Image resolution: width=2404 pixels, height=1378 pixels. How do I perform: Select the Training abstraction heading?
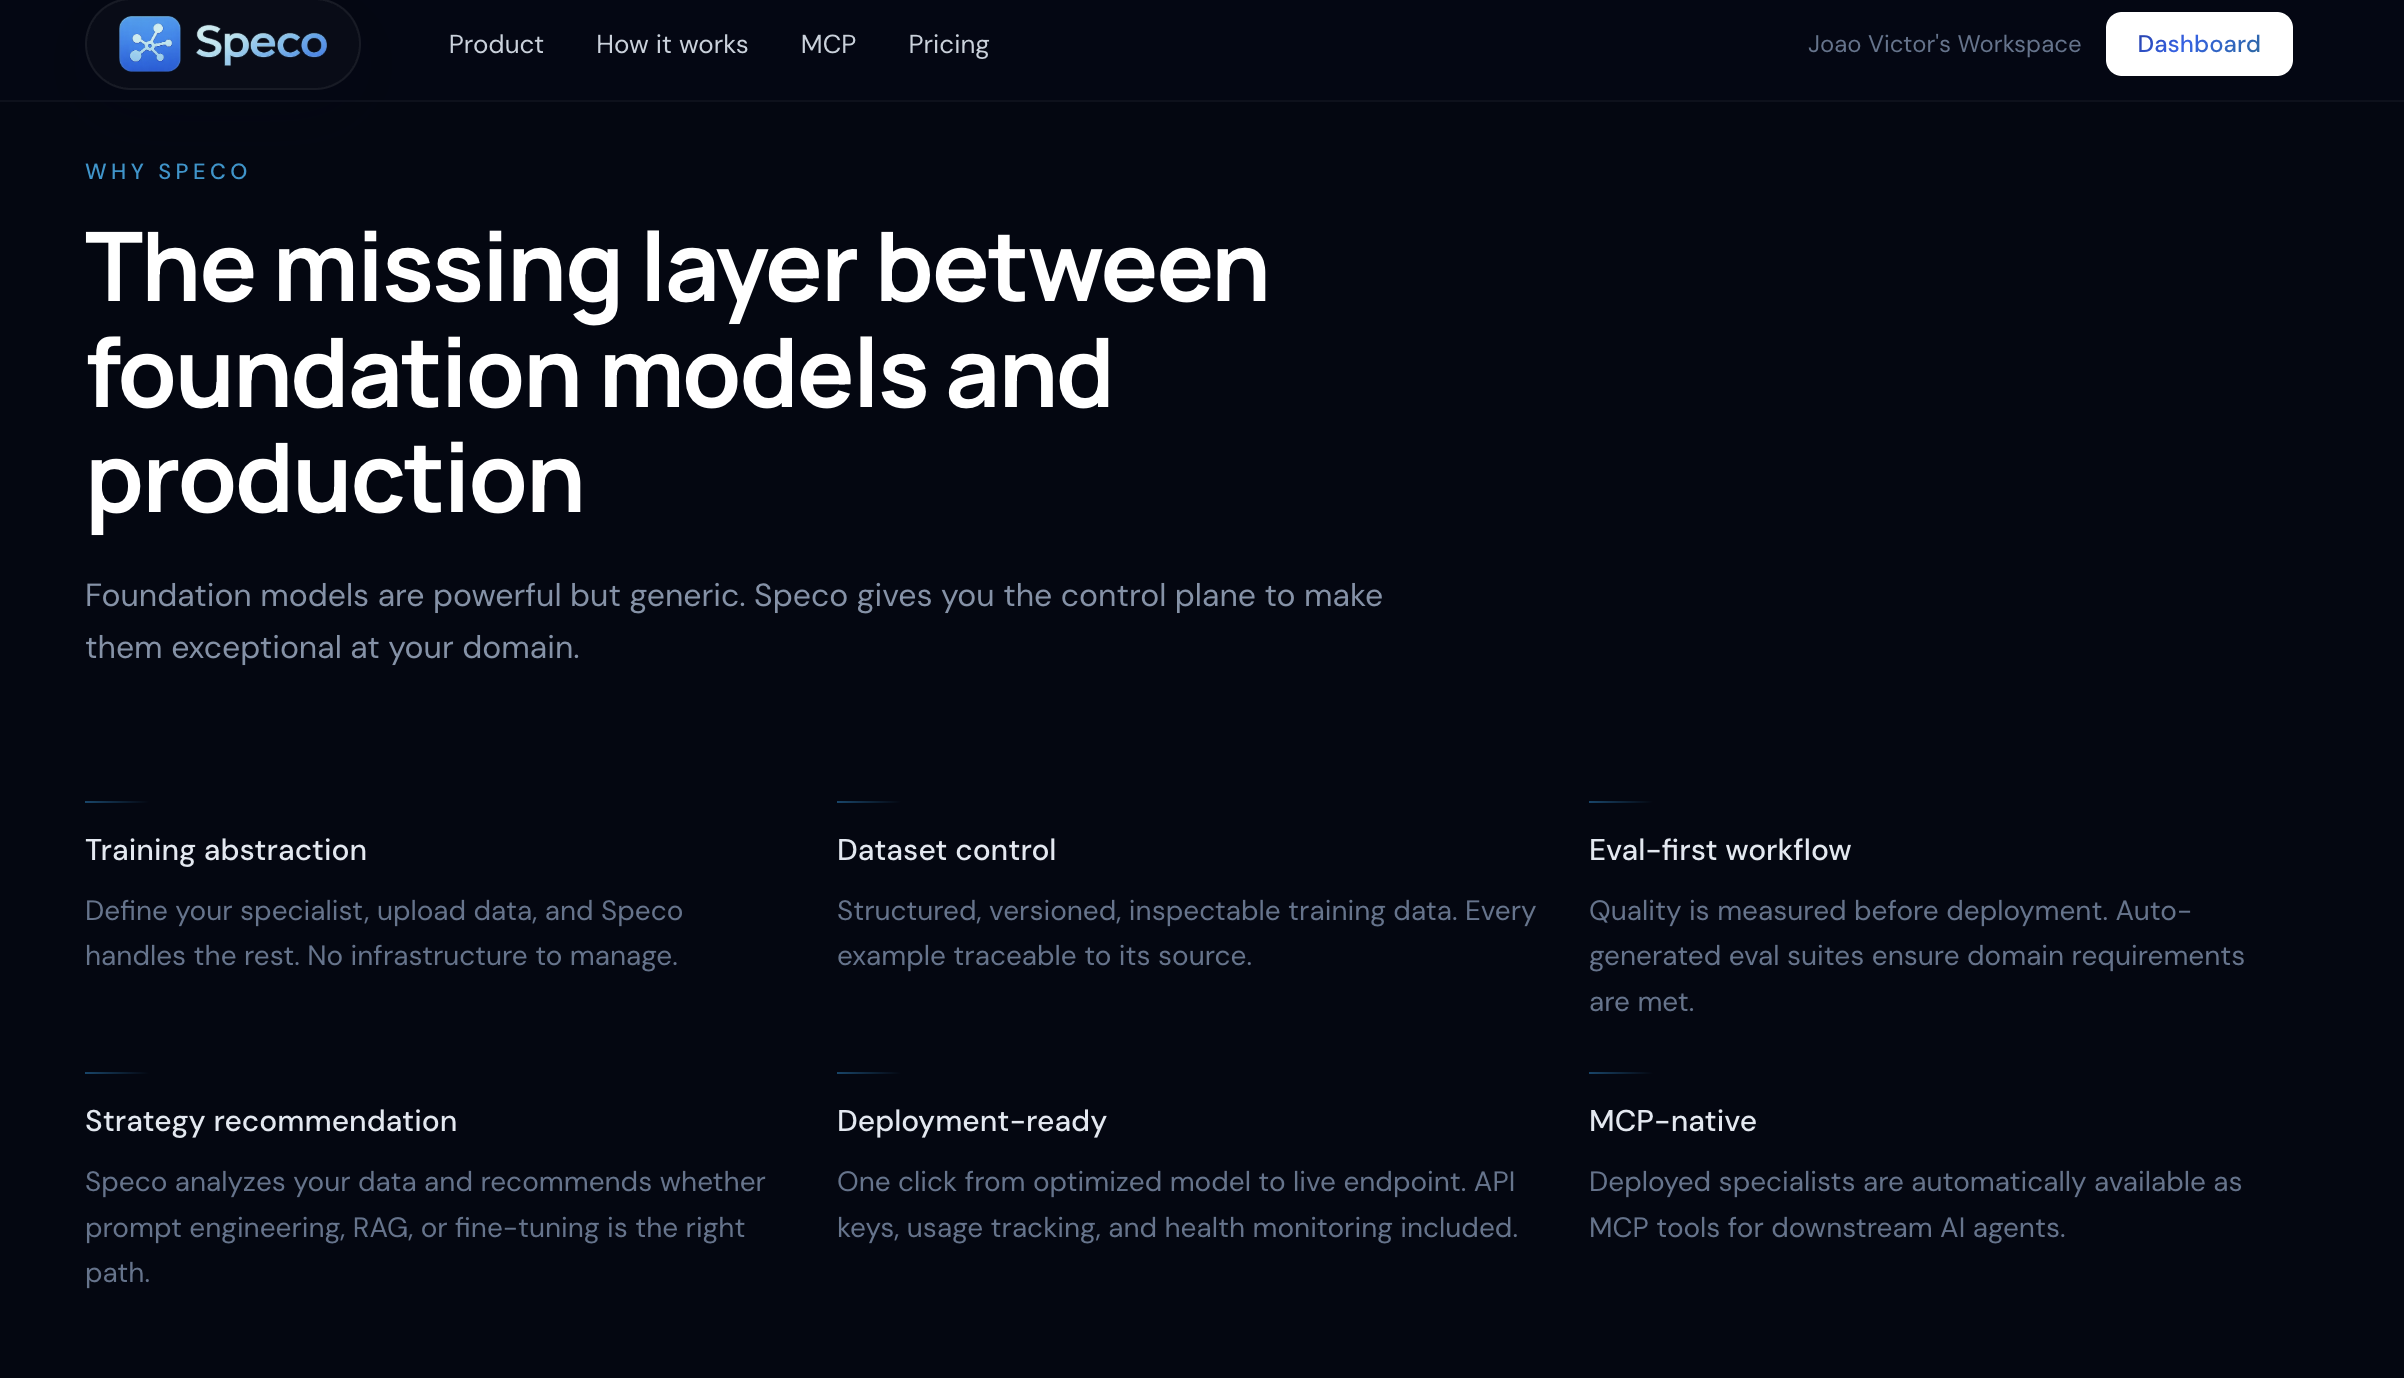[x=226, y=850]
